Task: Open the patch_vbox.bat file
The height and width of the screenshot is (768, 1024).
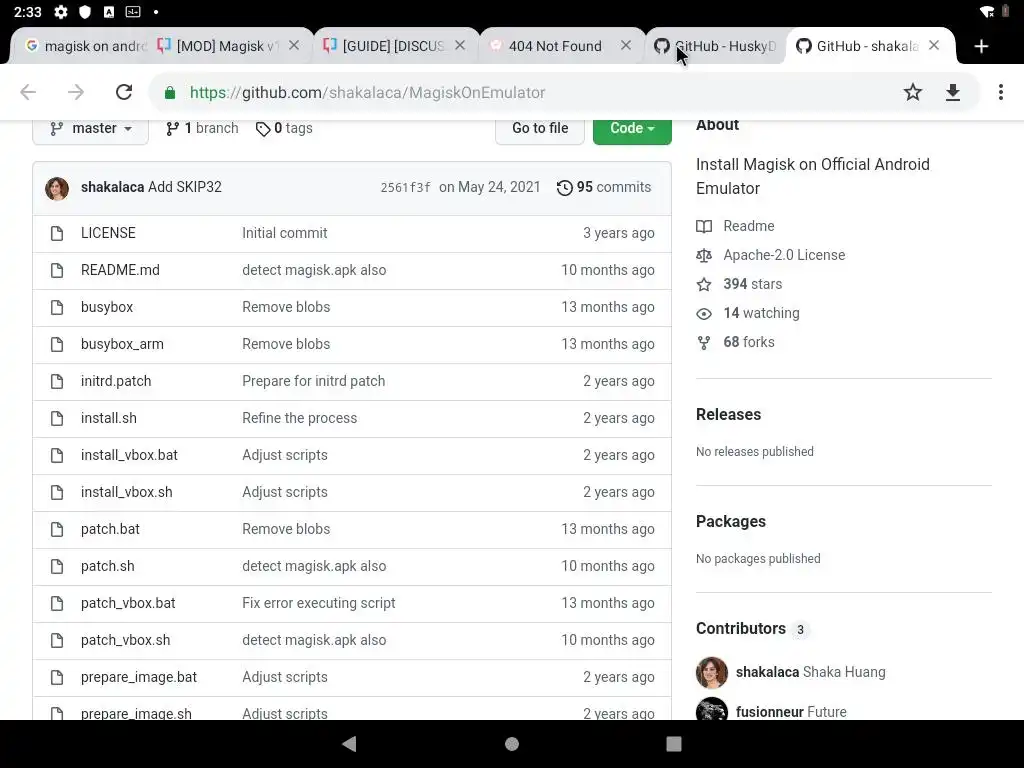Action: click(x=128, y=603)
